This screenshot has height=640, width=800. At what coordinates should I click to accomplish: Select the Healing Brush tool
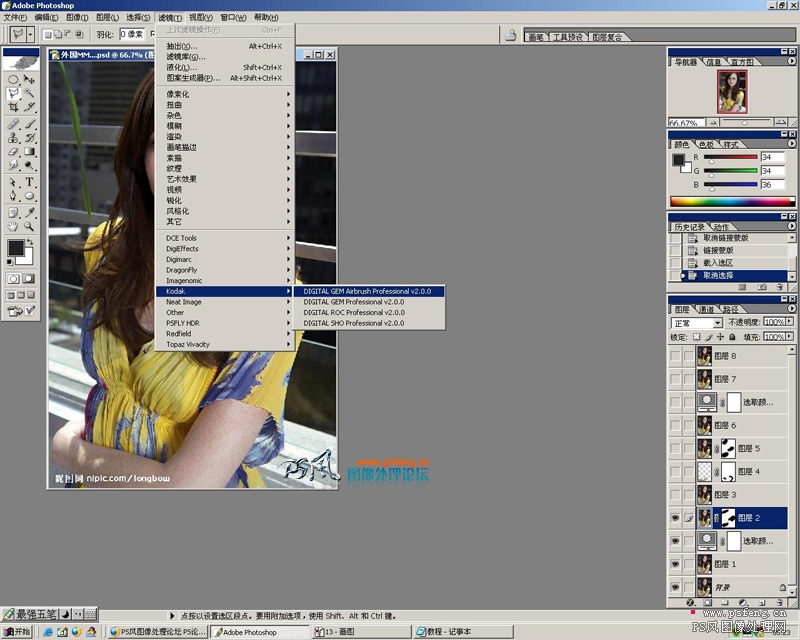13,124
